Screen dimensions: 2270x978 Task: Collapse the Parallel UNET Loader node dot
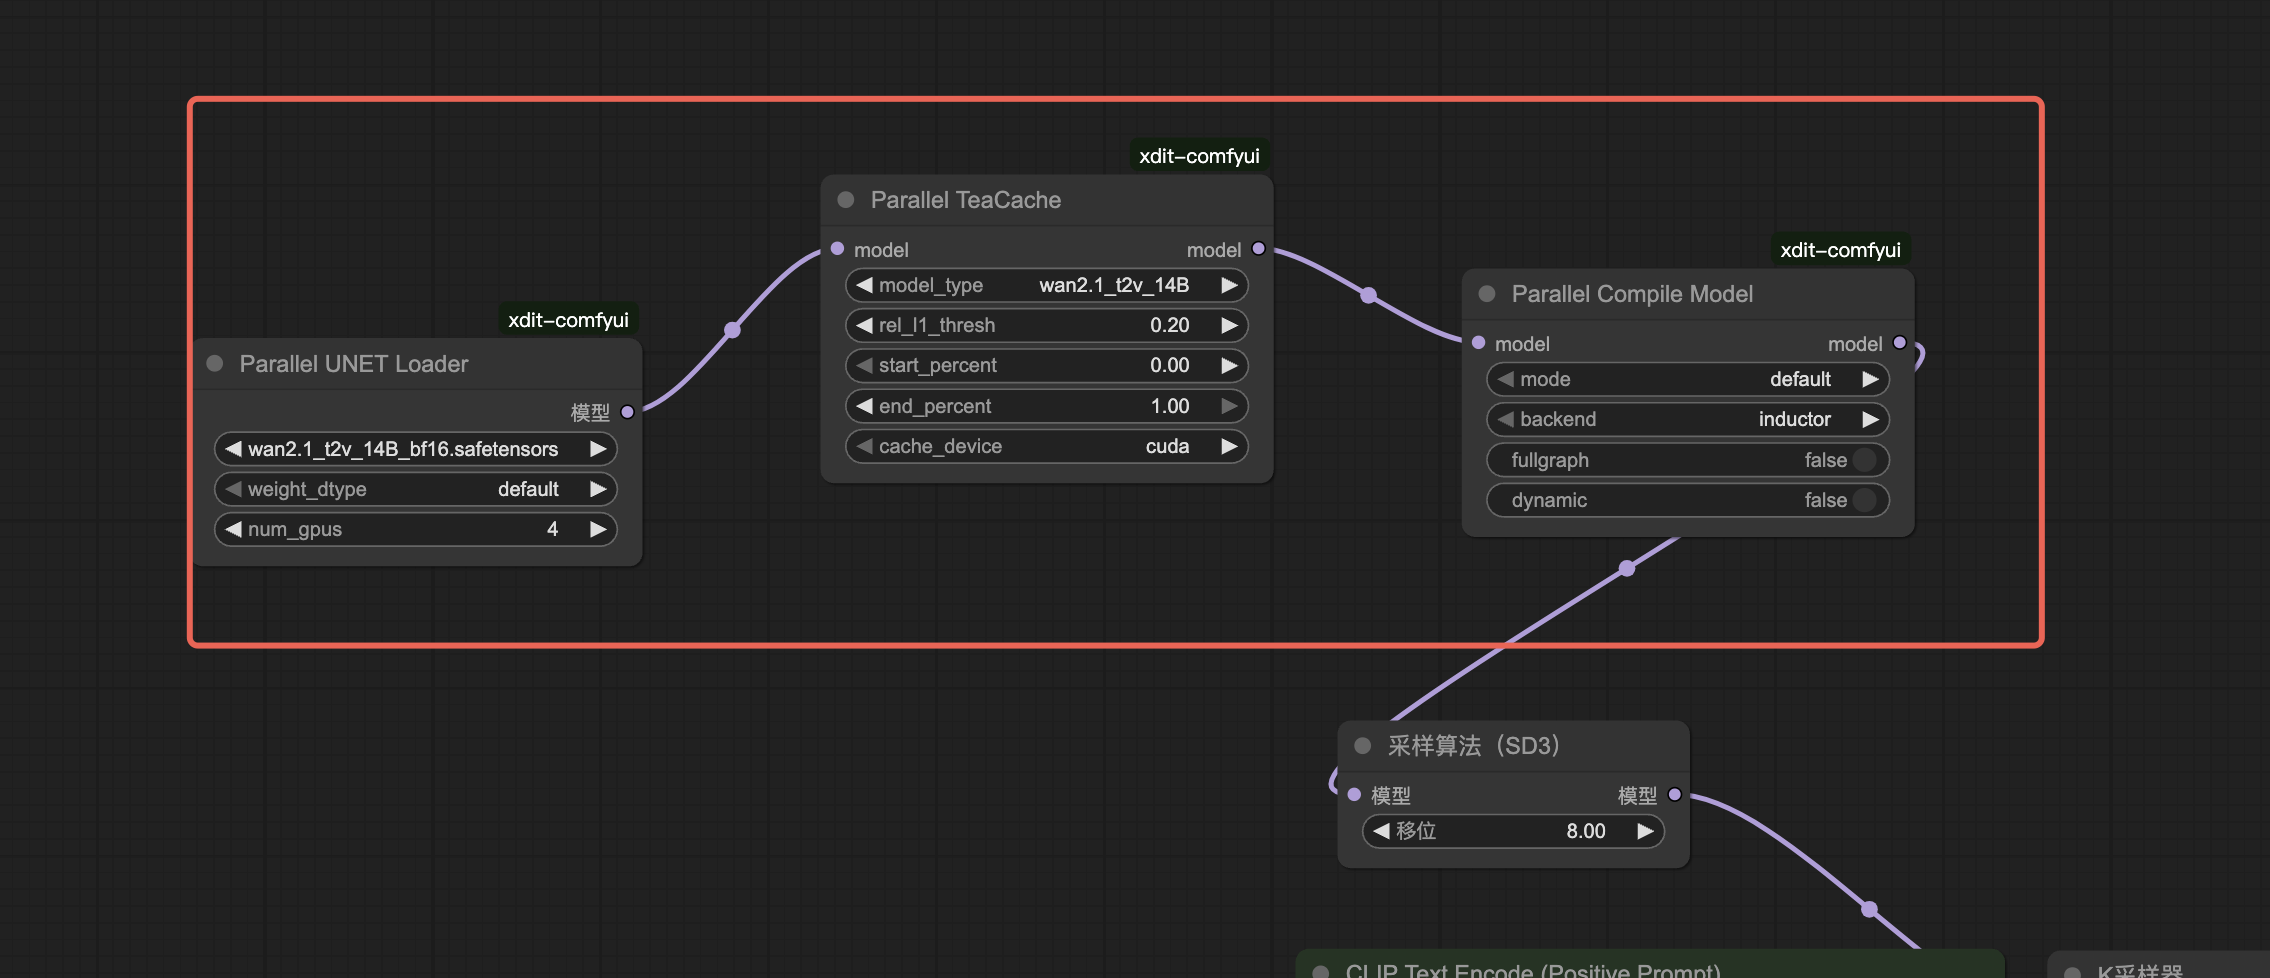[x=214, y=364]
